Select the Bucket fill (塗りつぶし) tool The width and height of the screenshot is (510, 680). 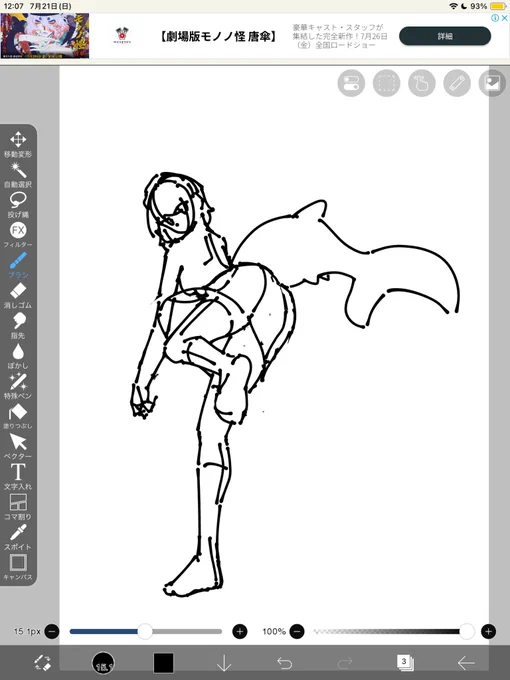coord(18,416)
